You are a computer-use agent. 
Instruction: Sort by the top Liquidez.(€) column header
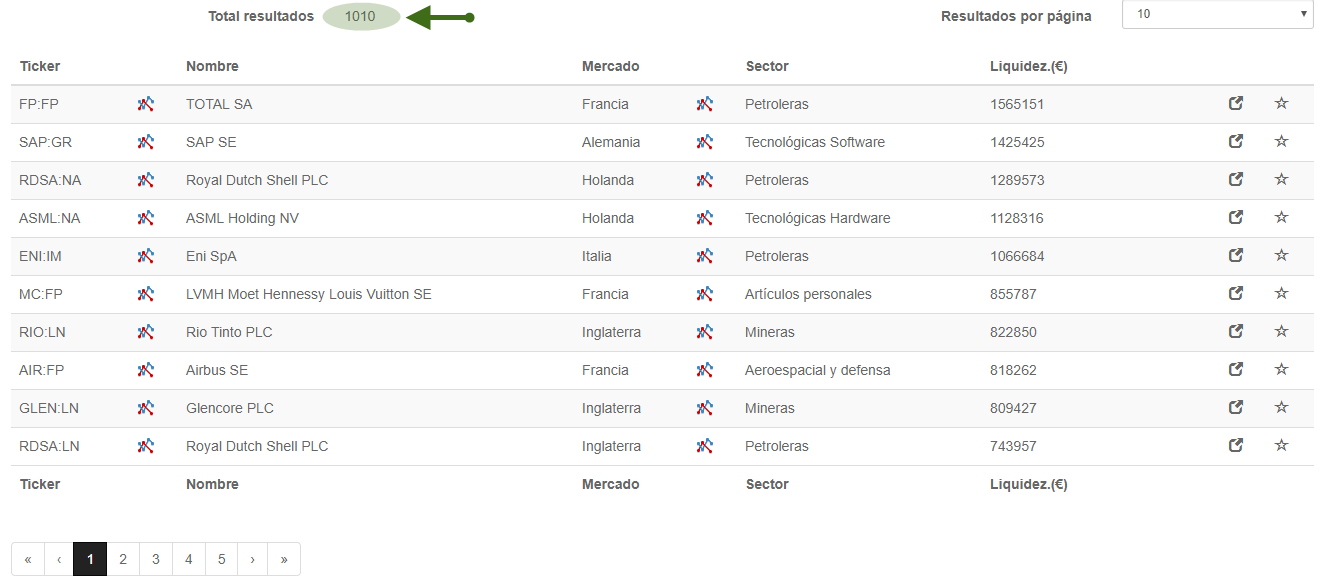click(x=1029, y=66)
